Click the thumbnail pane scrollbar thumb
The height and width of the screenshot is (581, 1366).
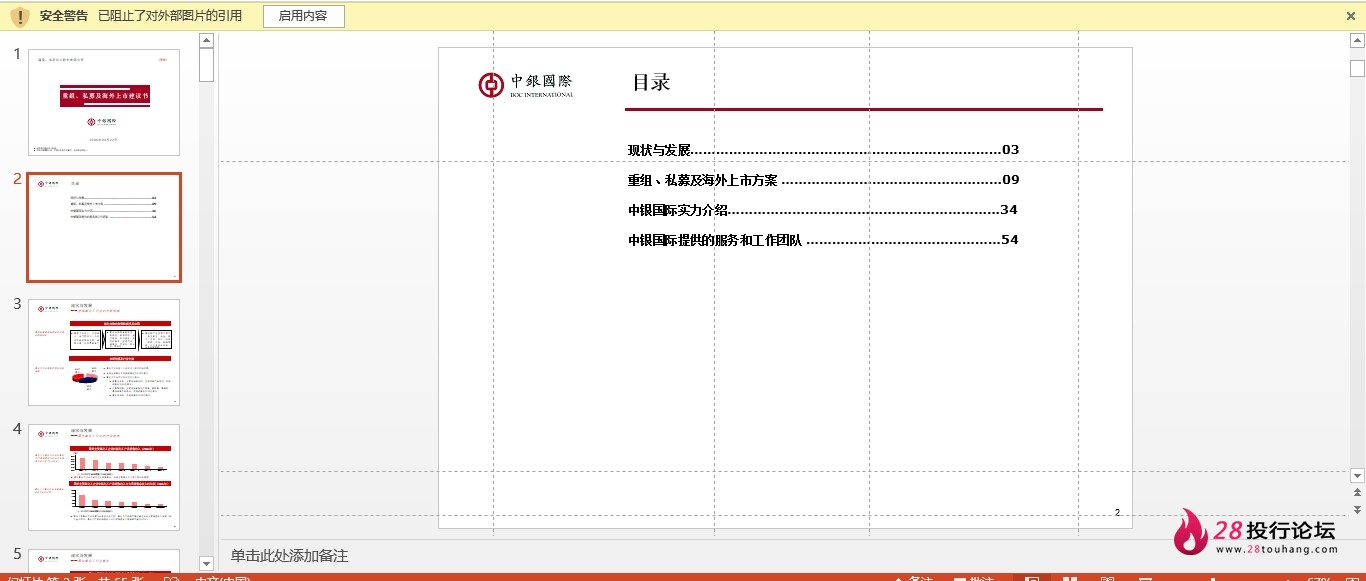pyautogui.click(x=207, y=65)
